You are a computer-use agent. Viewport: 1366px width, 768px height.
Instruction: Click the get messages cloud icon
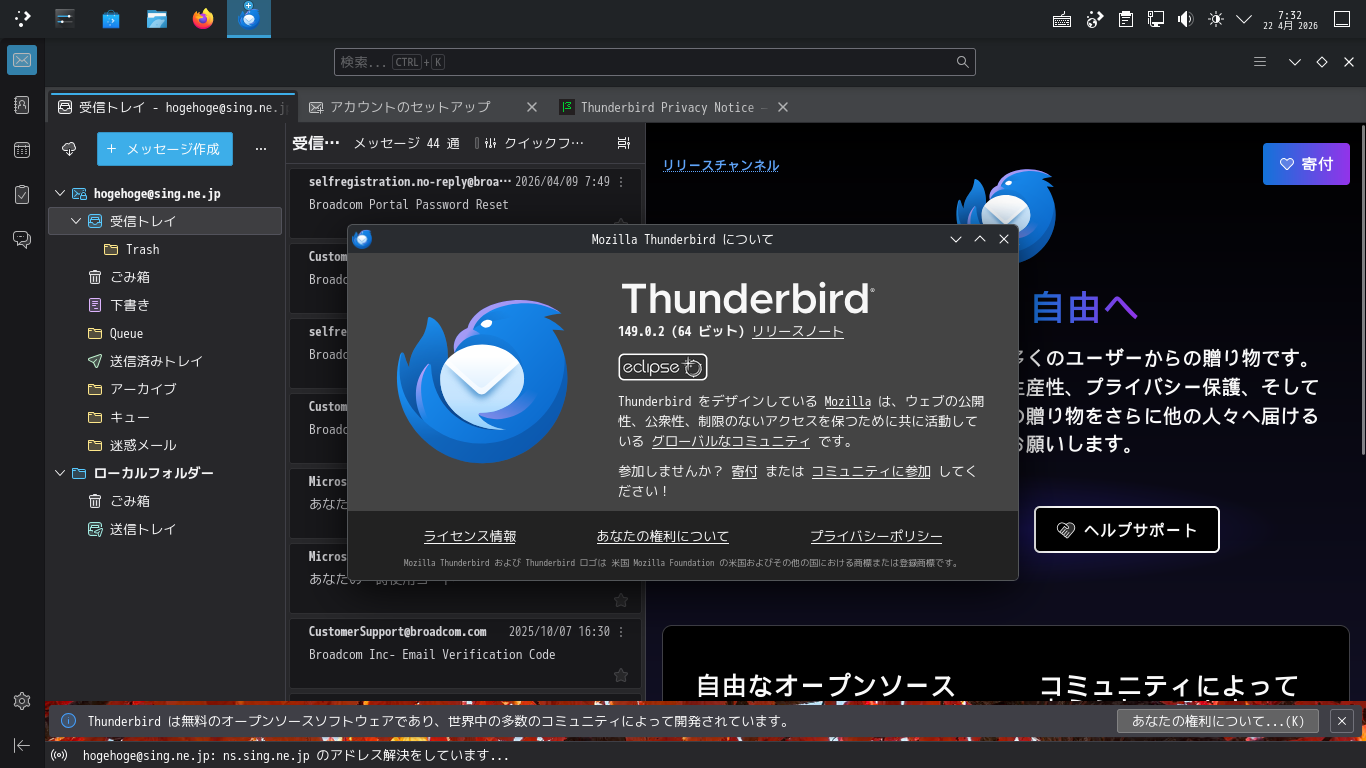point(69,149)
